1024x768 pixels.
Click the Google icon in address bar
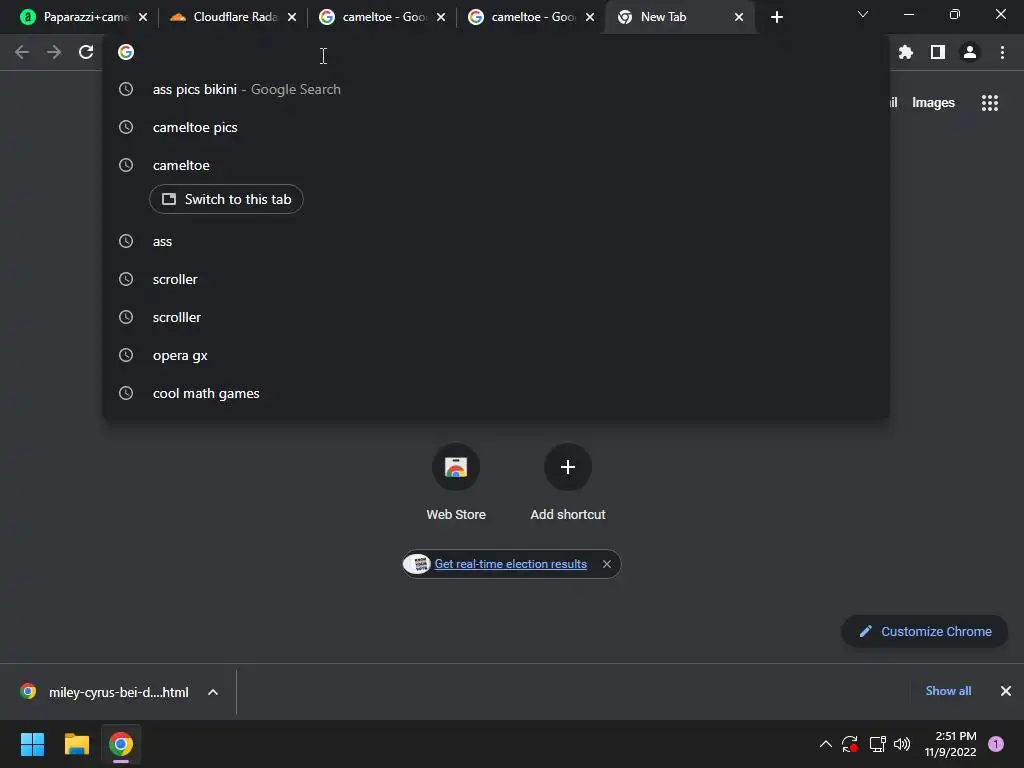[x=126, y=52]
